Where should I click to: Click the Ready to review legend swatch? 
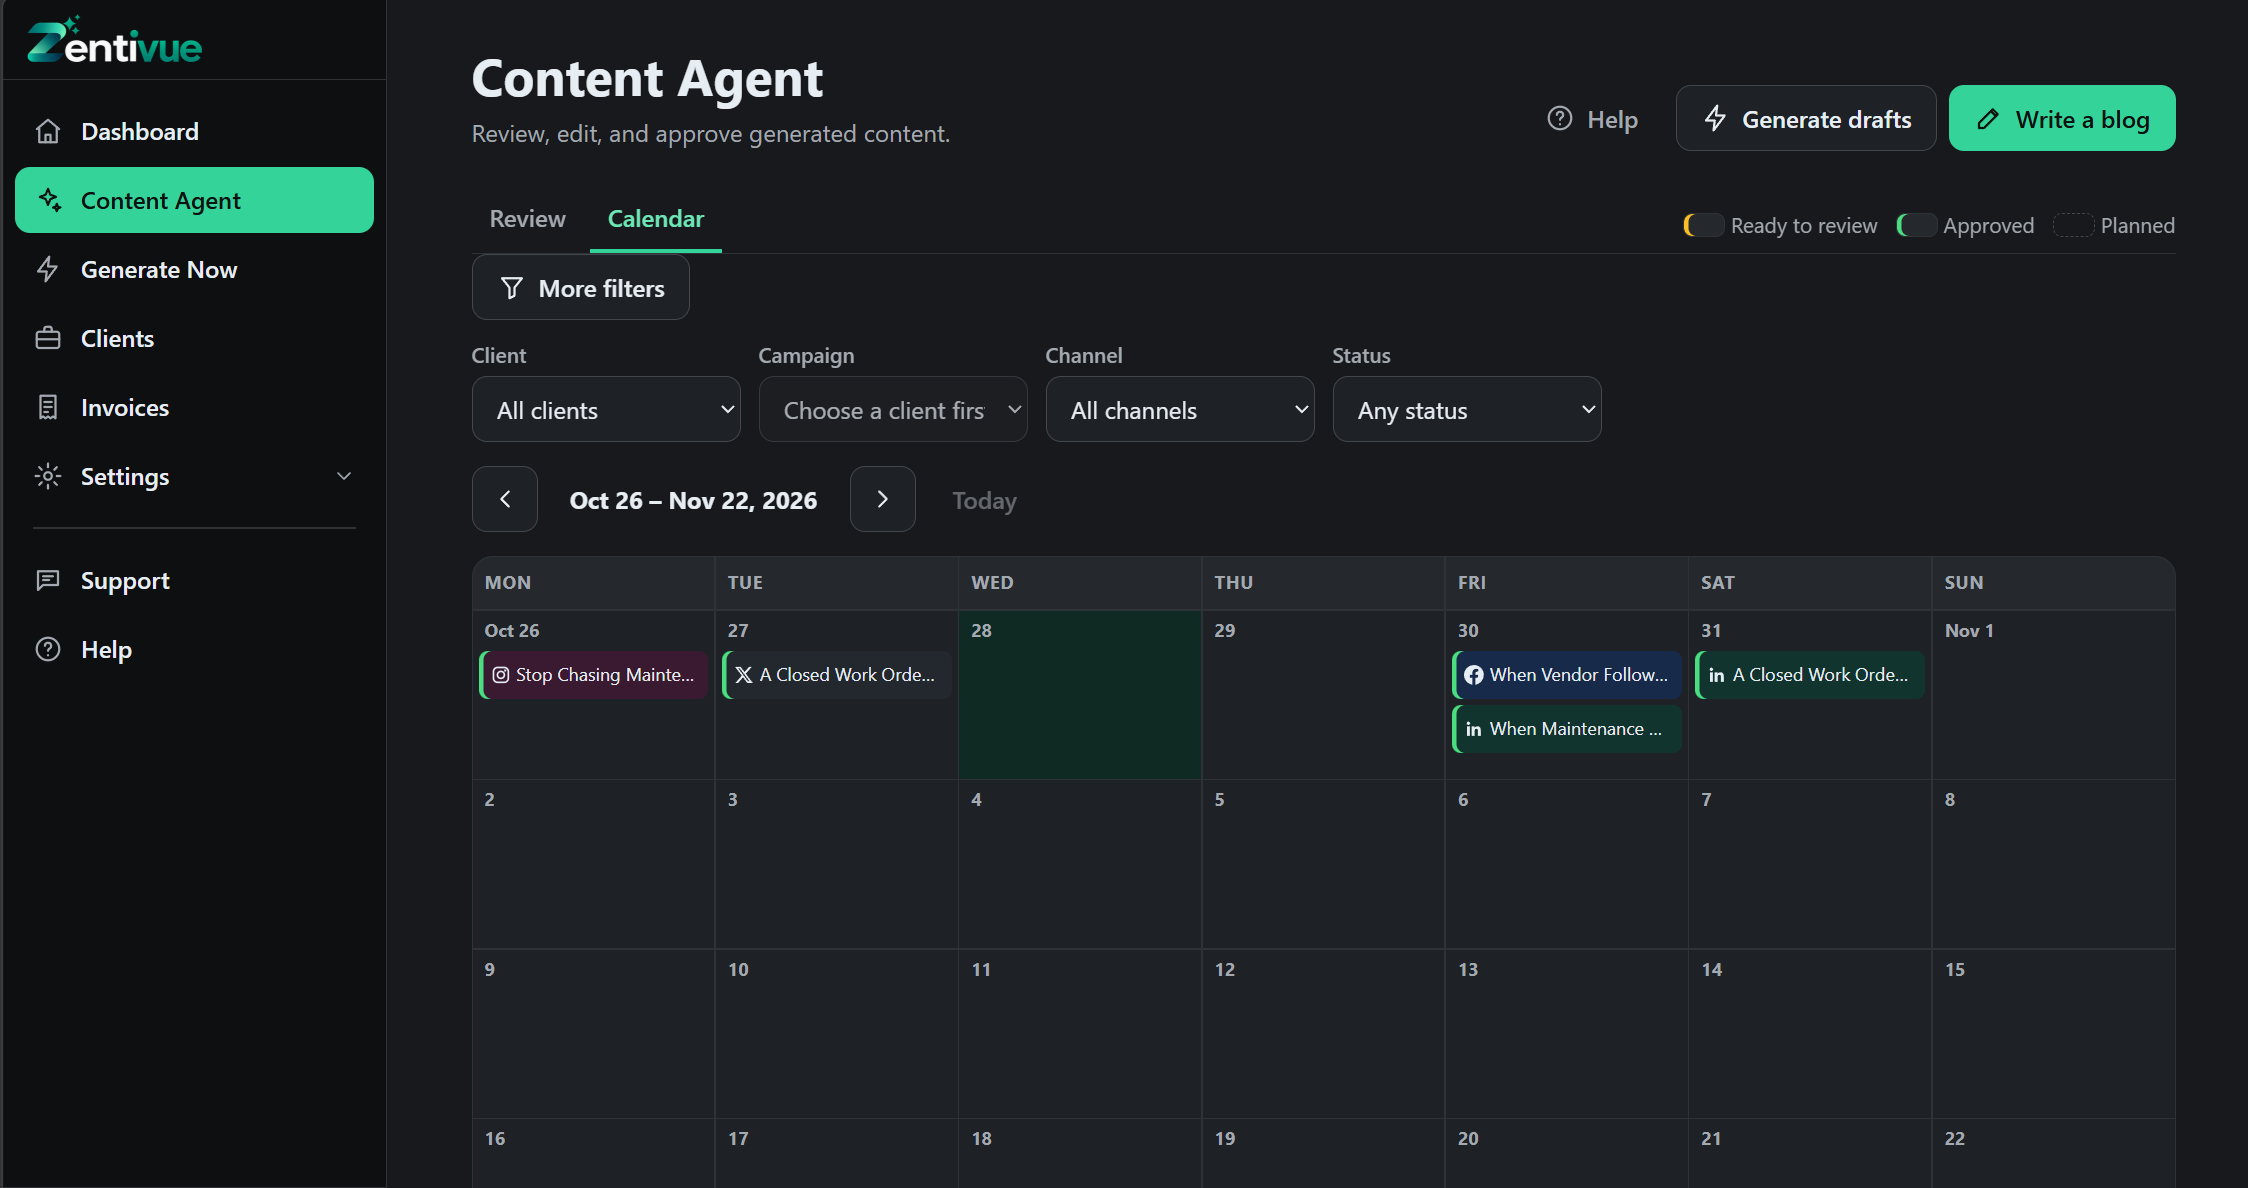tap(1704, 225)
